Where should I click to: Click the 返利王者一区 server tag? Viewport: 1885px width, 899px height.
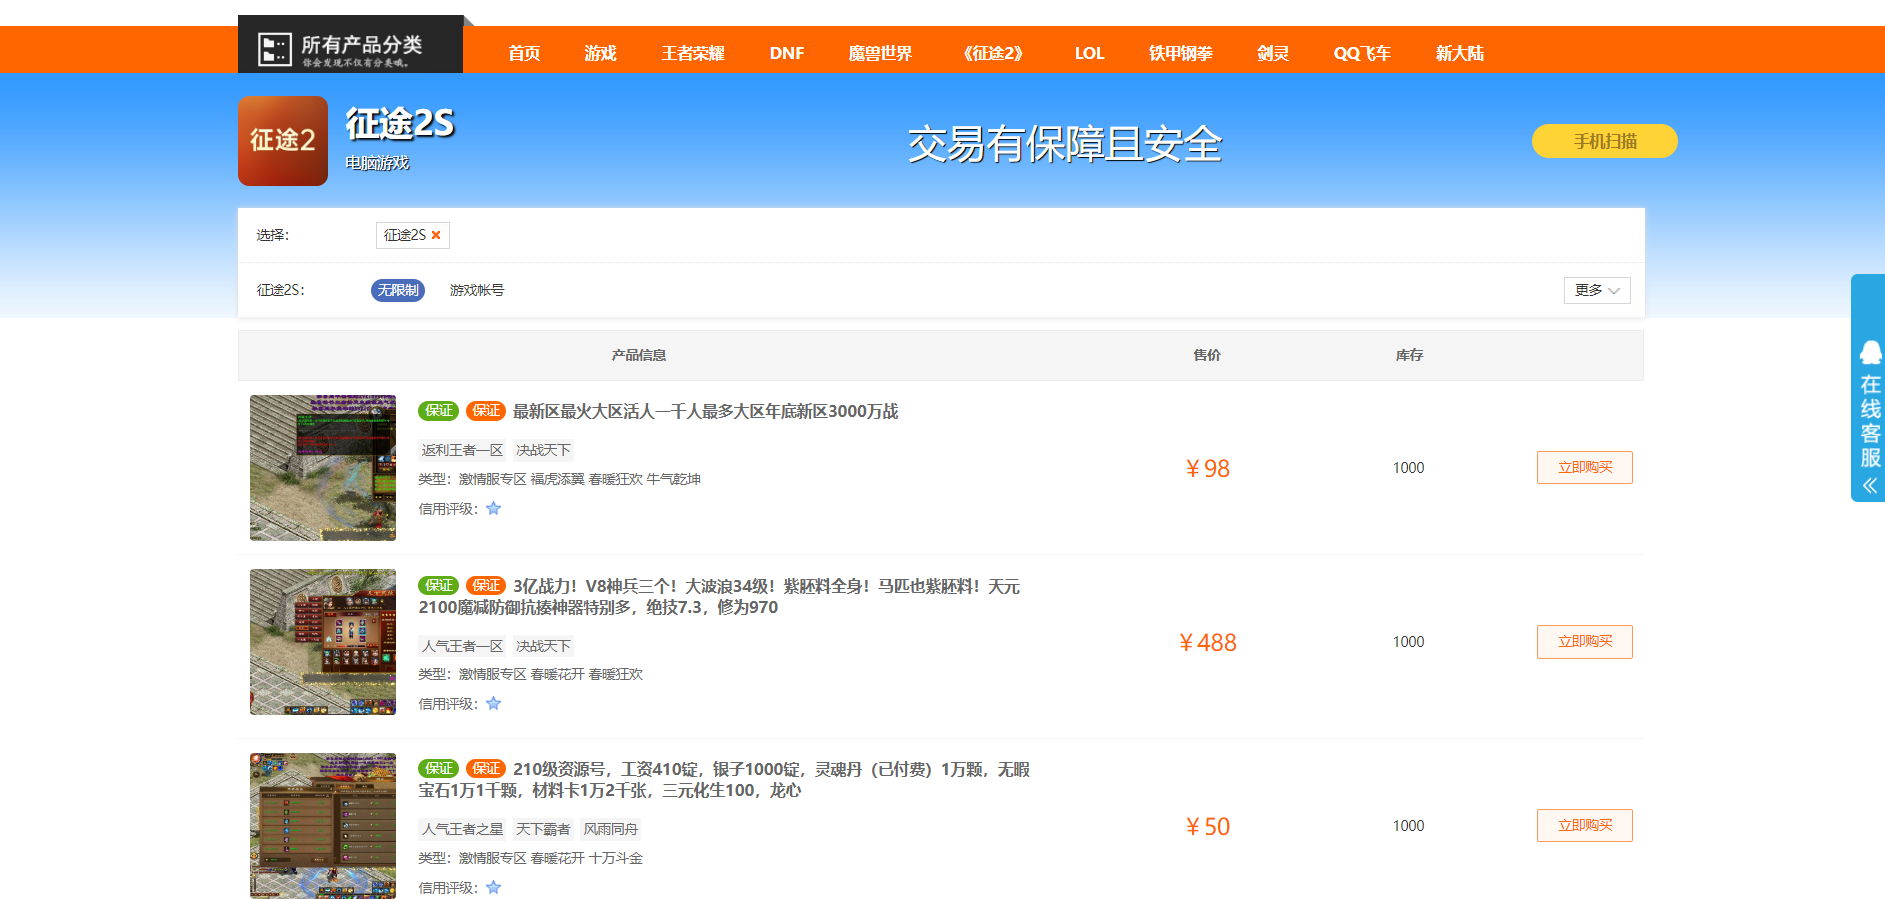462,451
